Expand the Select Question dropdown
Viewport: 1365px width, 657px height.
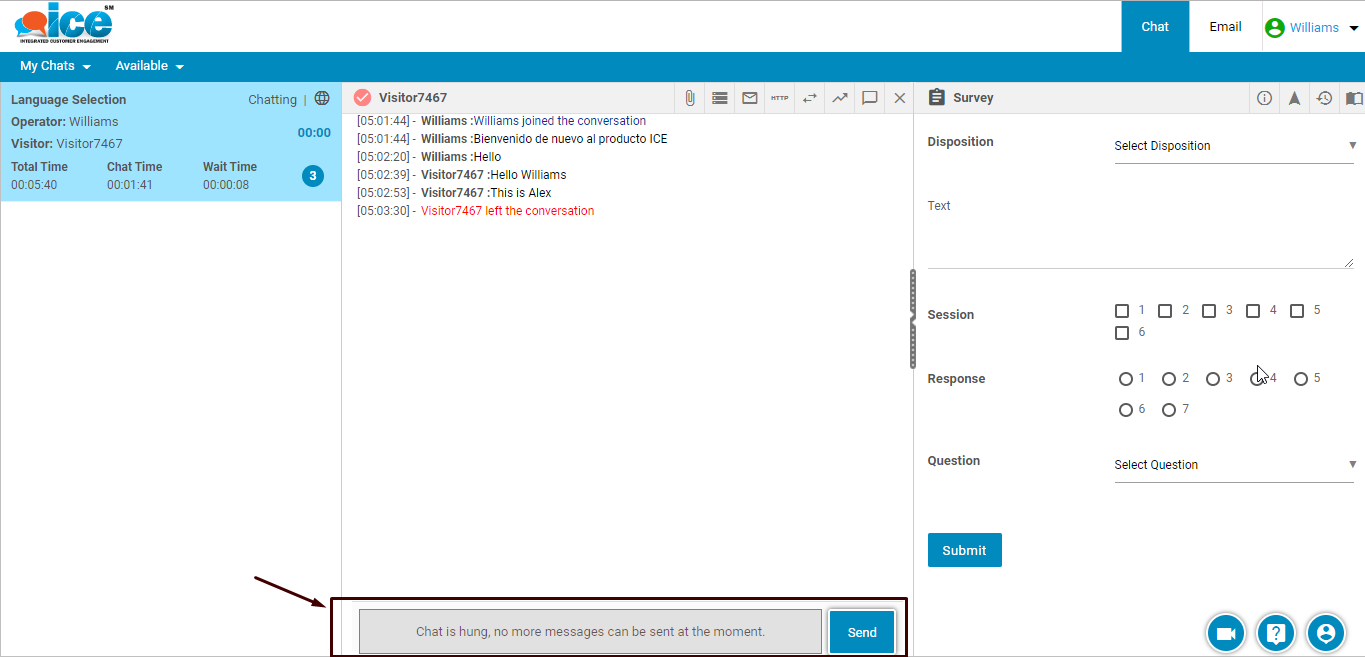coord(1234,465)
